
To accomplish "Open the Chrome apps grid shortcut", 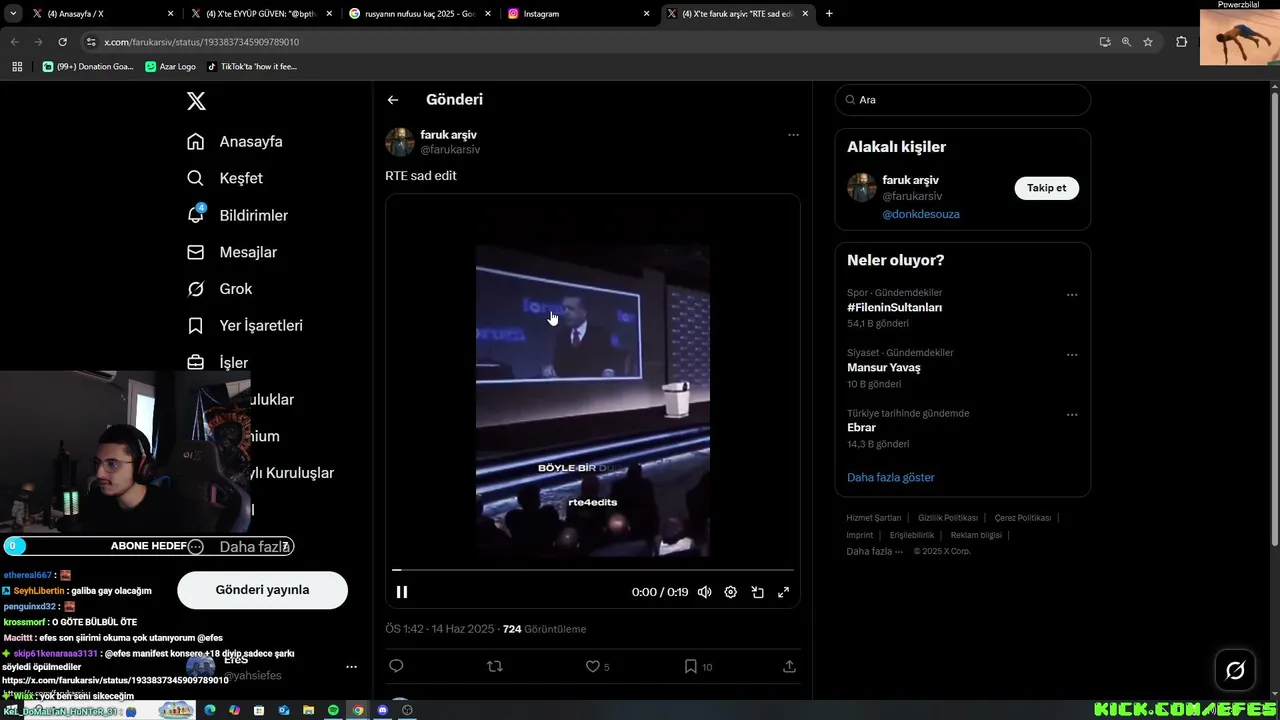I will 17,67.
